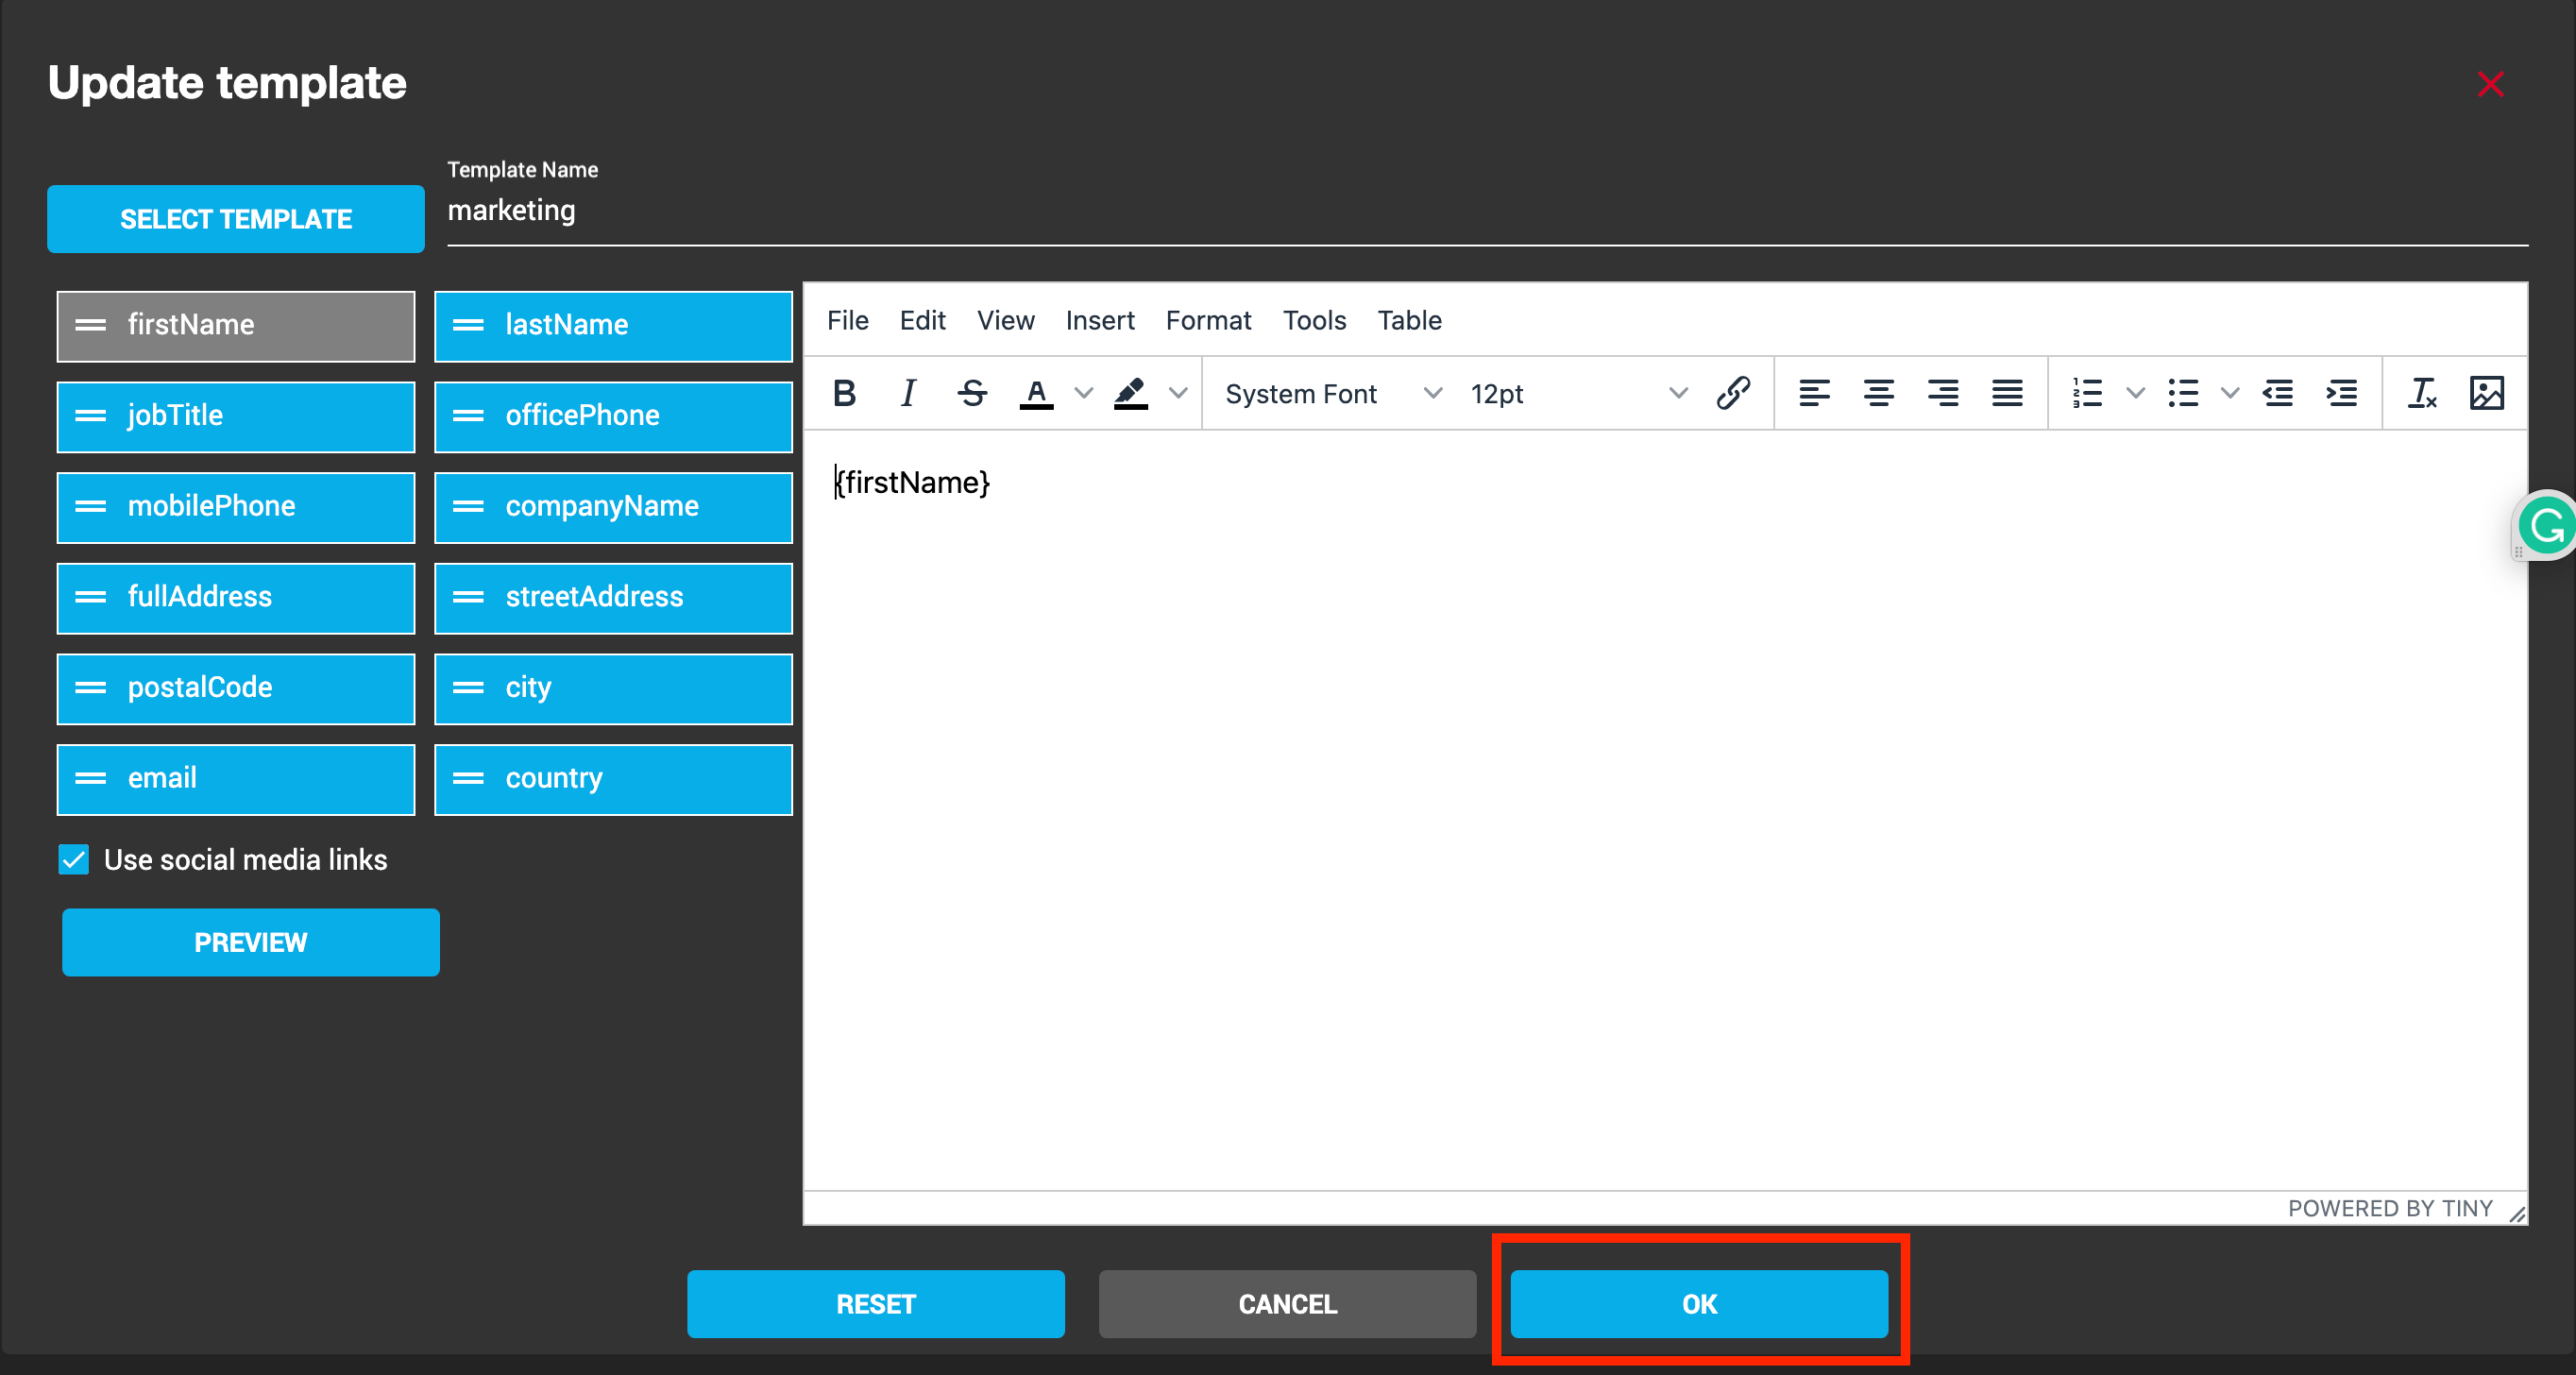
Task: Click the Template Name input field
Action: pyautogui.click(x=1486, y=211)
